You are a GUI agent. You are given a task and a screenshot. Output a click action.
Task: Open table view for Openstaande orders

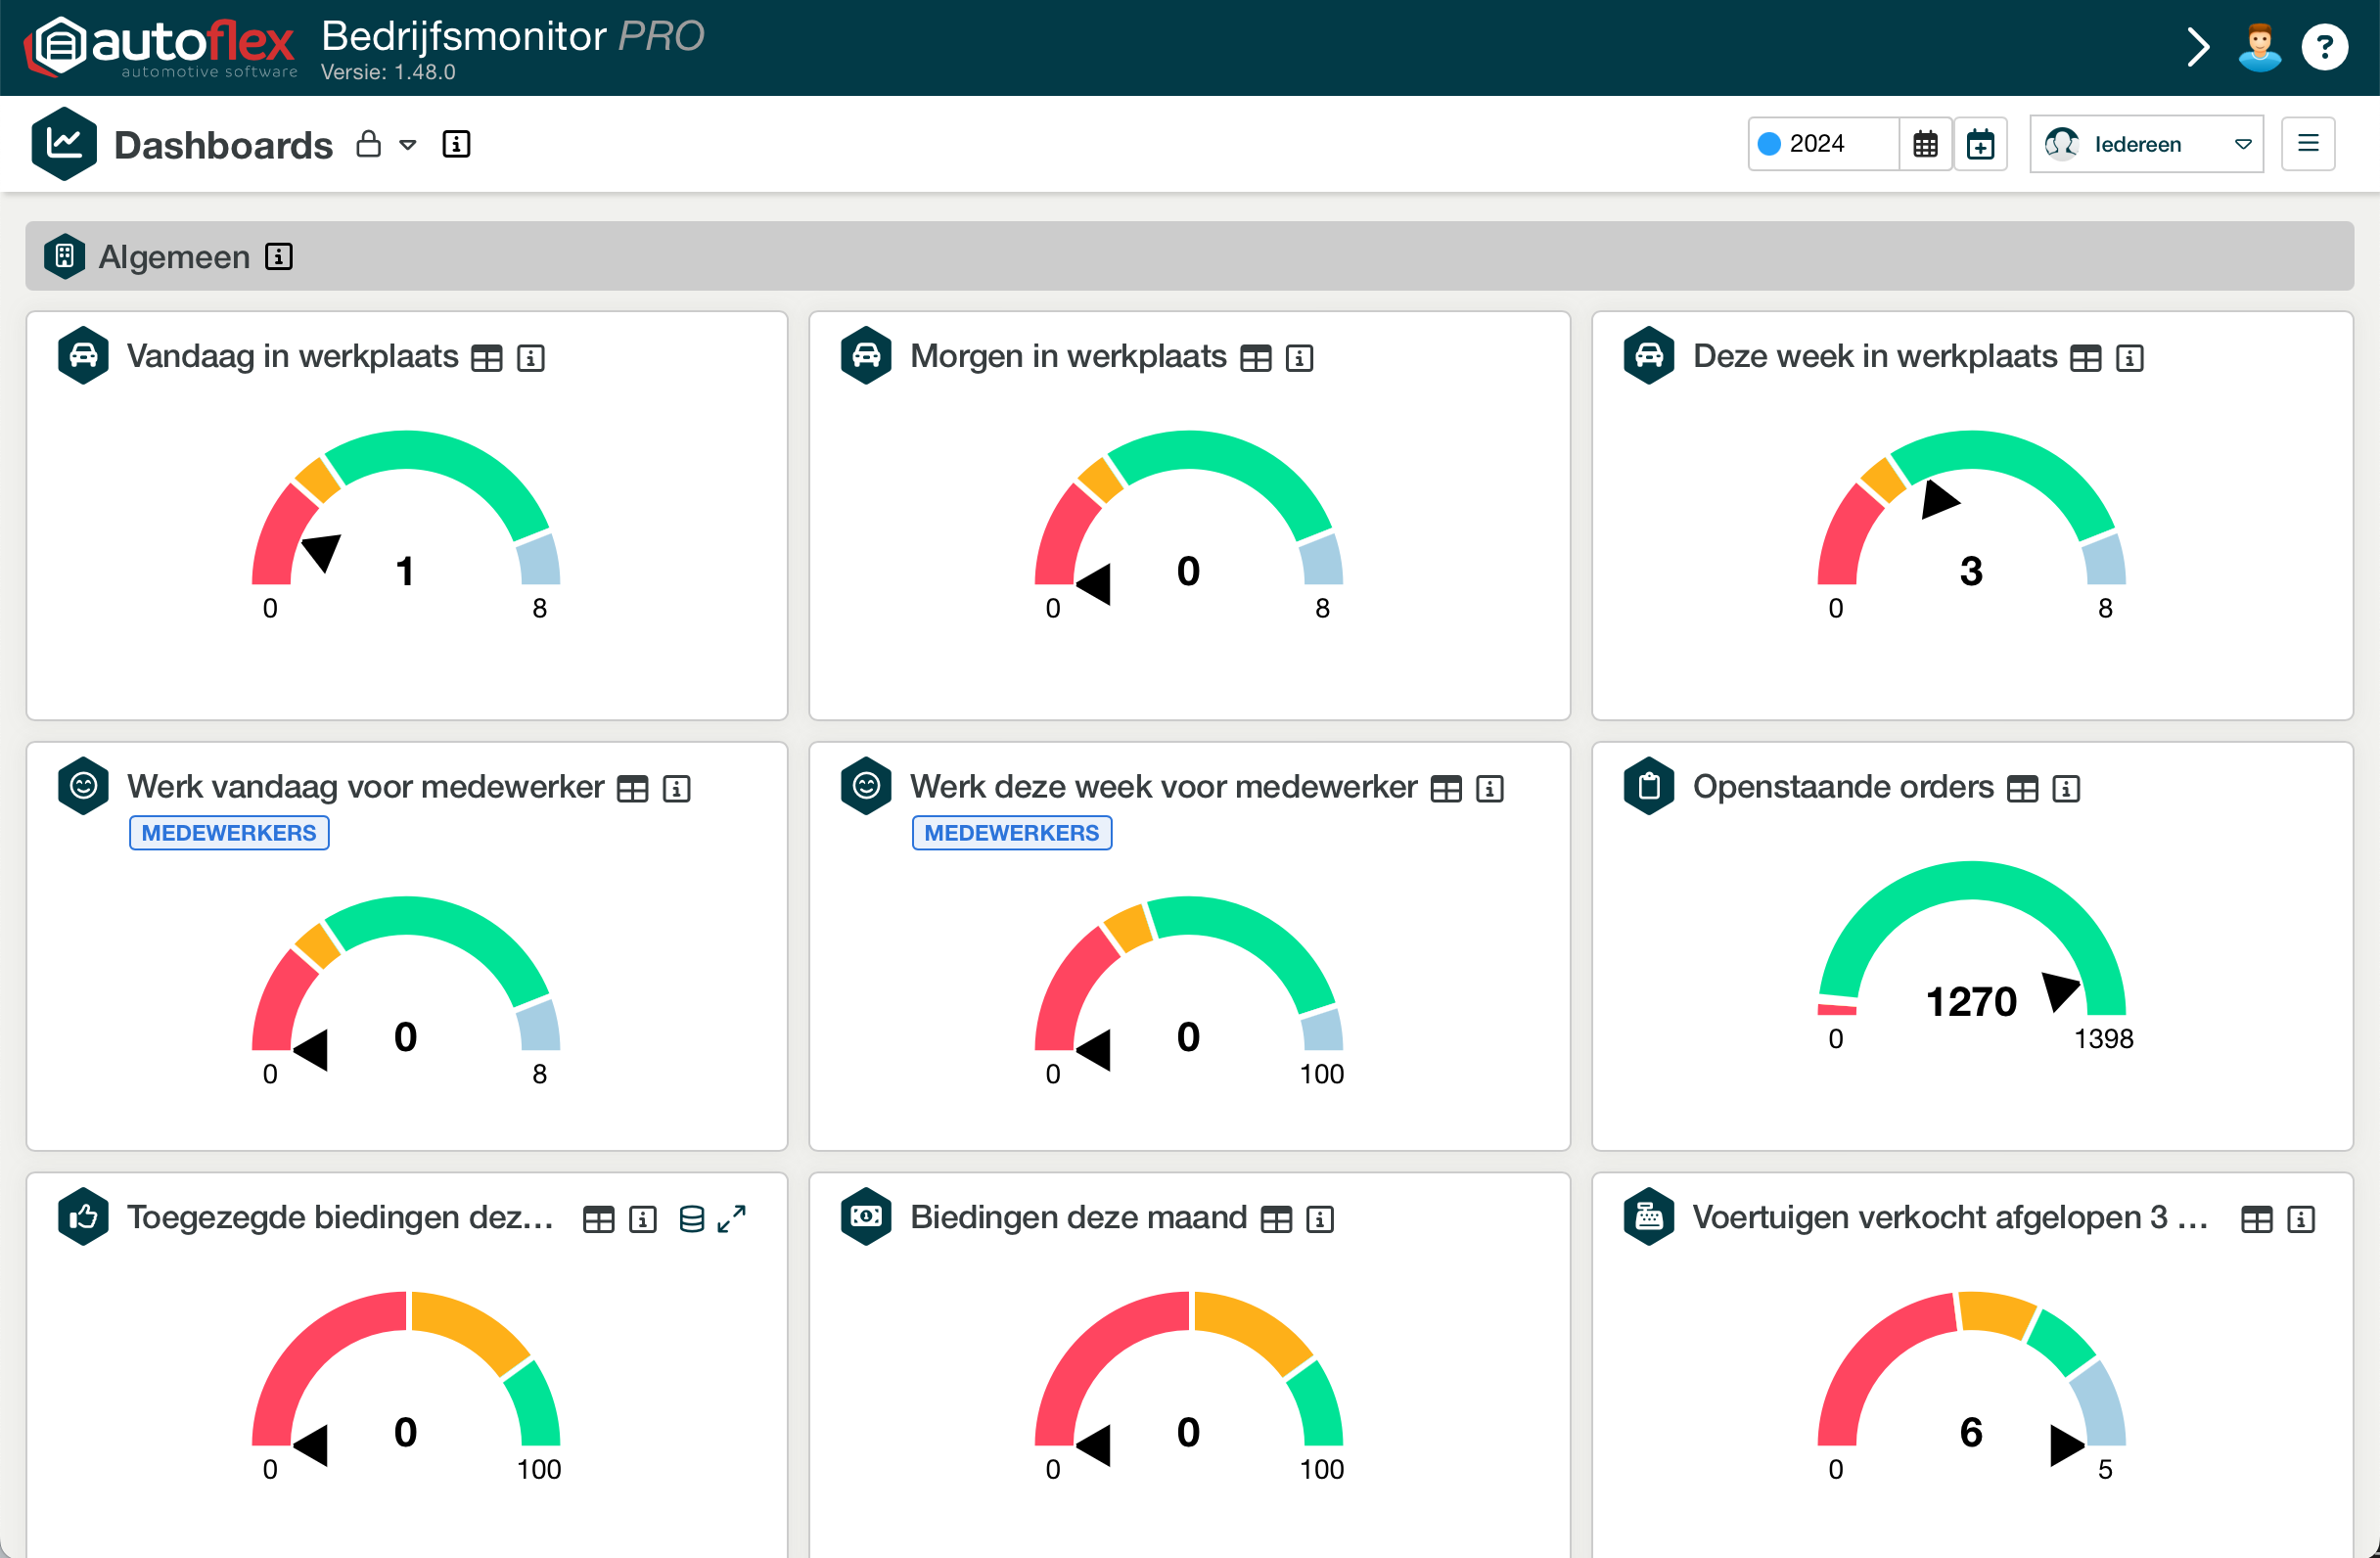click(2022, 789)
